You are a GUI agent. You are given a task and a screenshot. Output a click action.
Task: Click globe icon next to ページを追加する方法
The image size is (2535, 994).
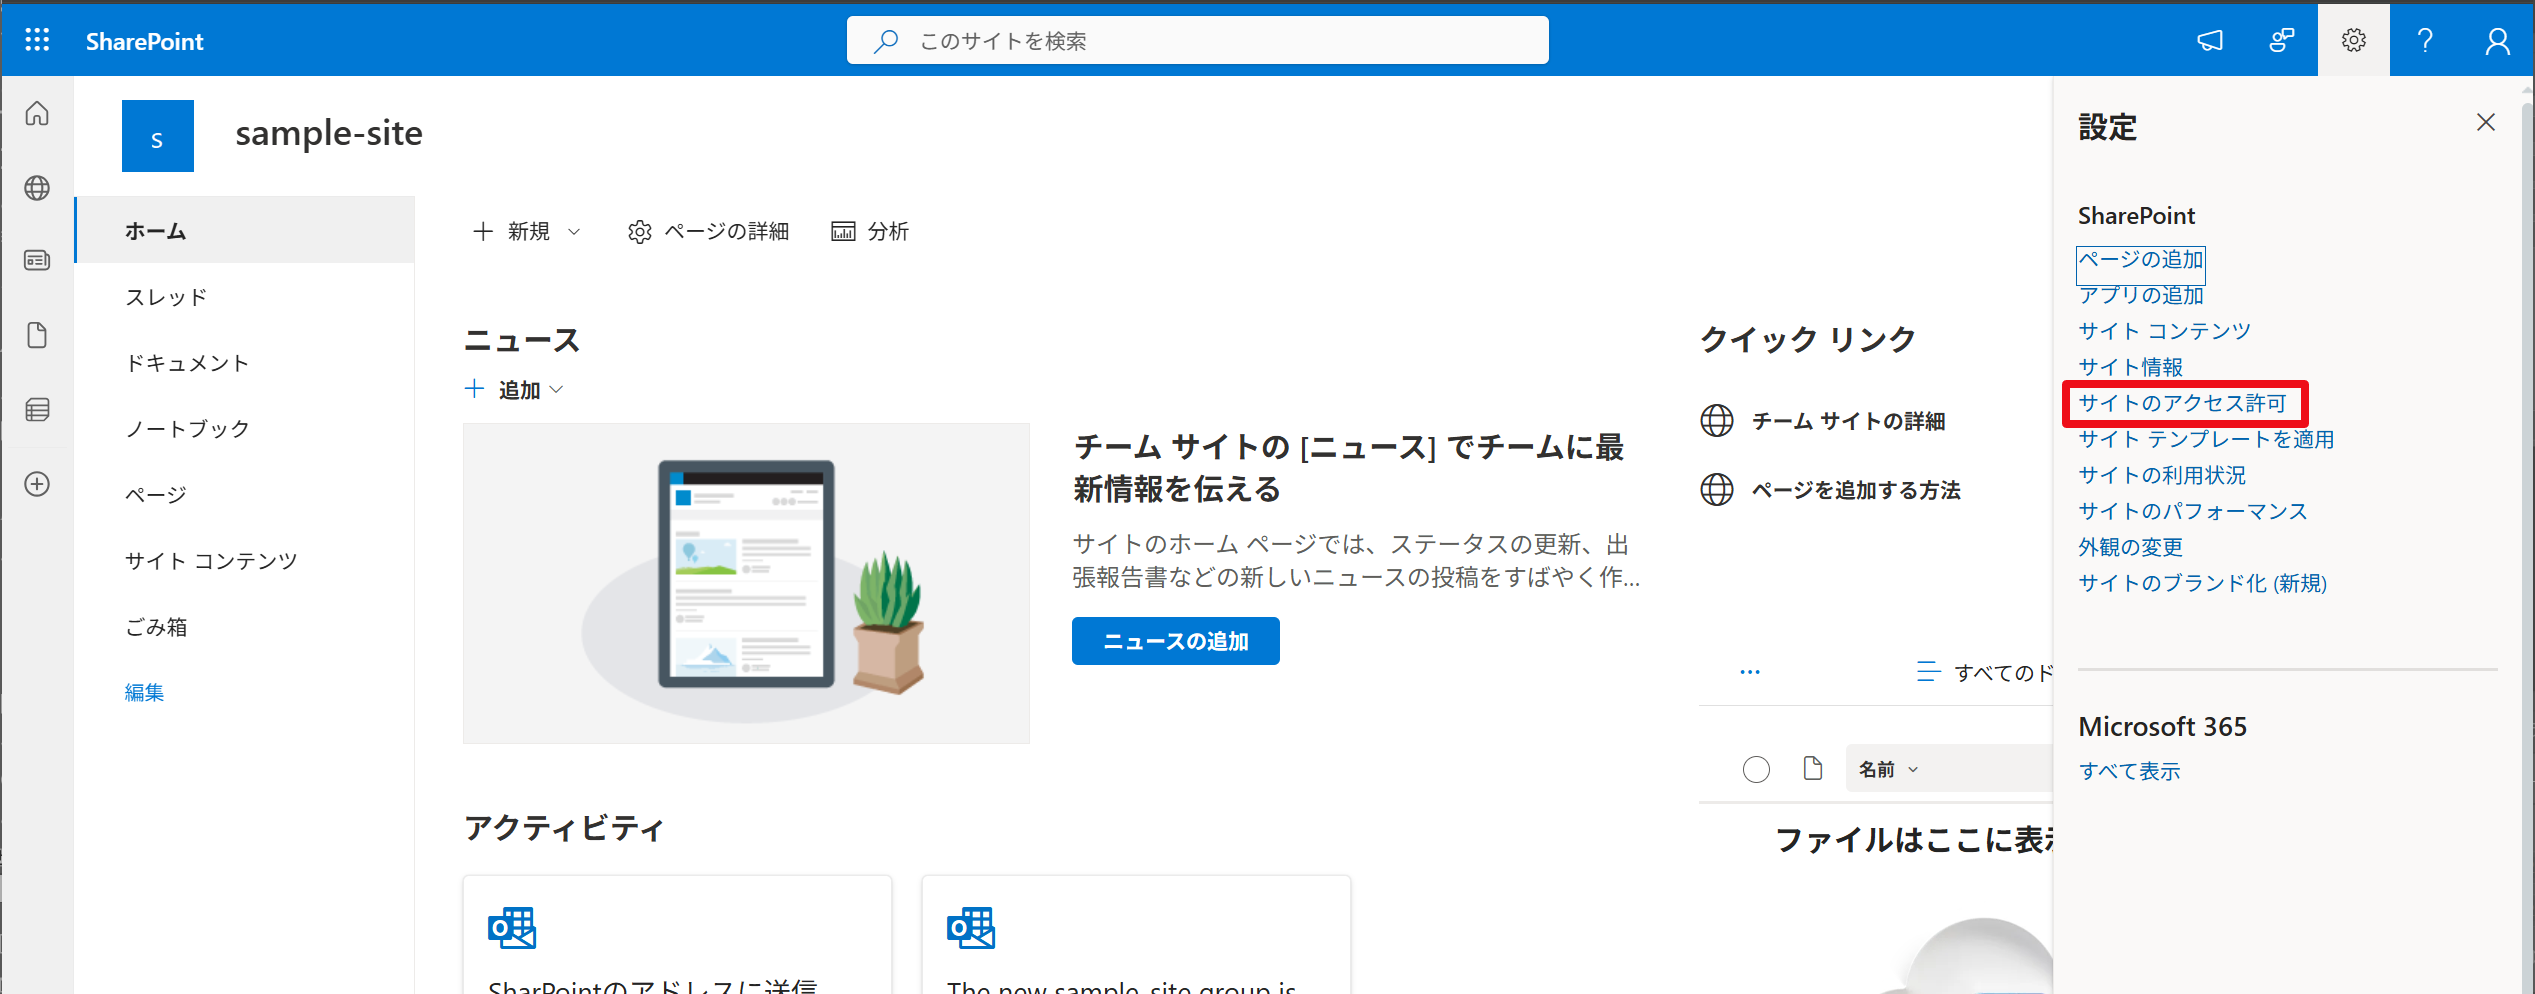coord(1717,490)
